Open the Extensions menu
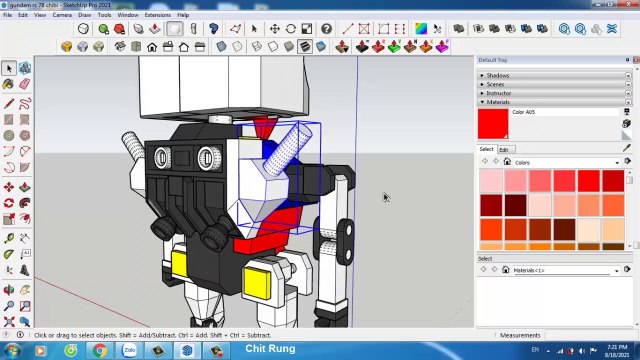 click(158, 15)
